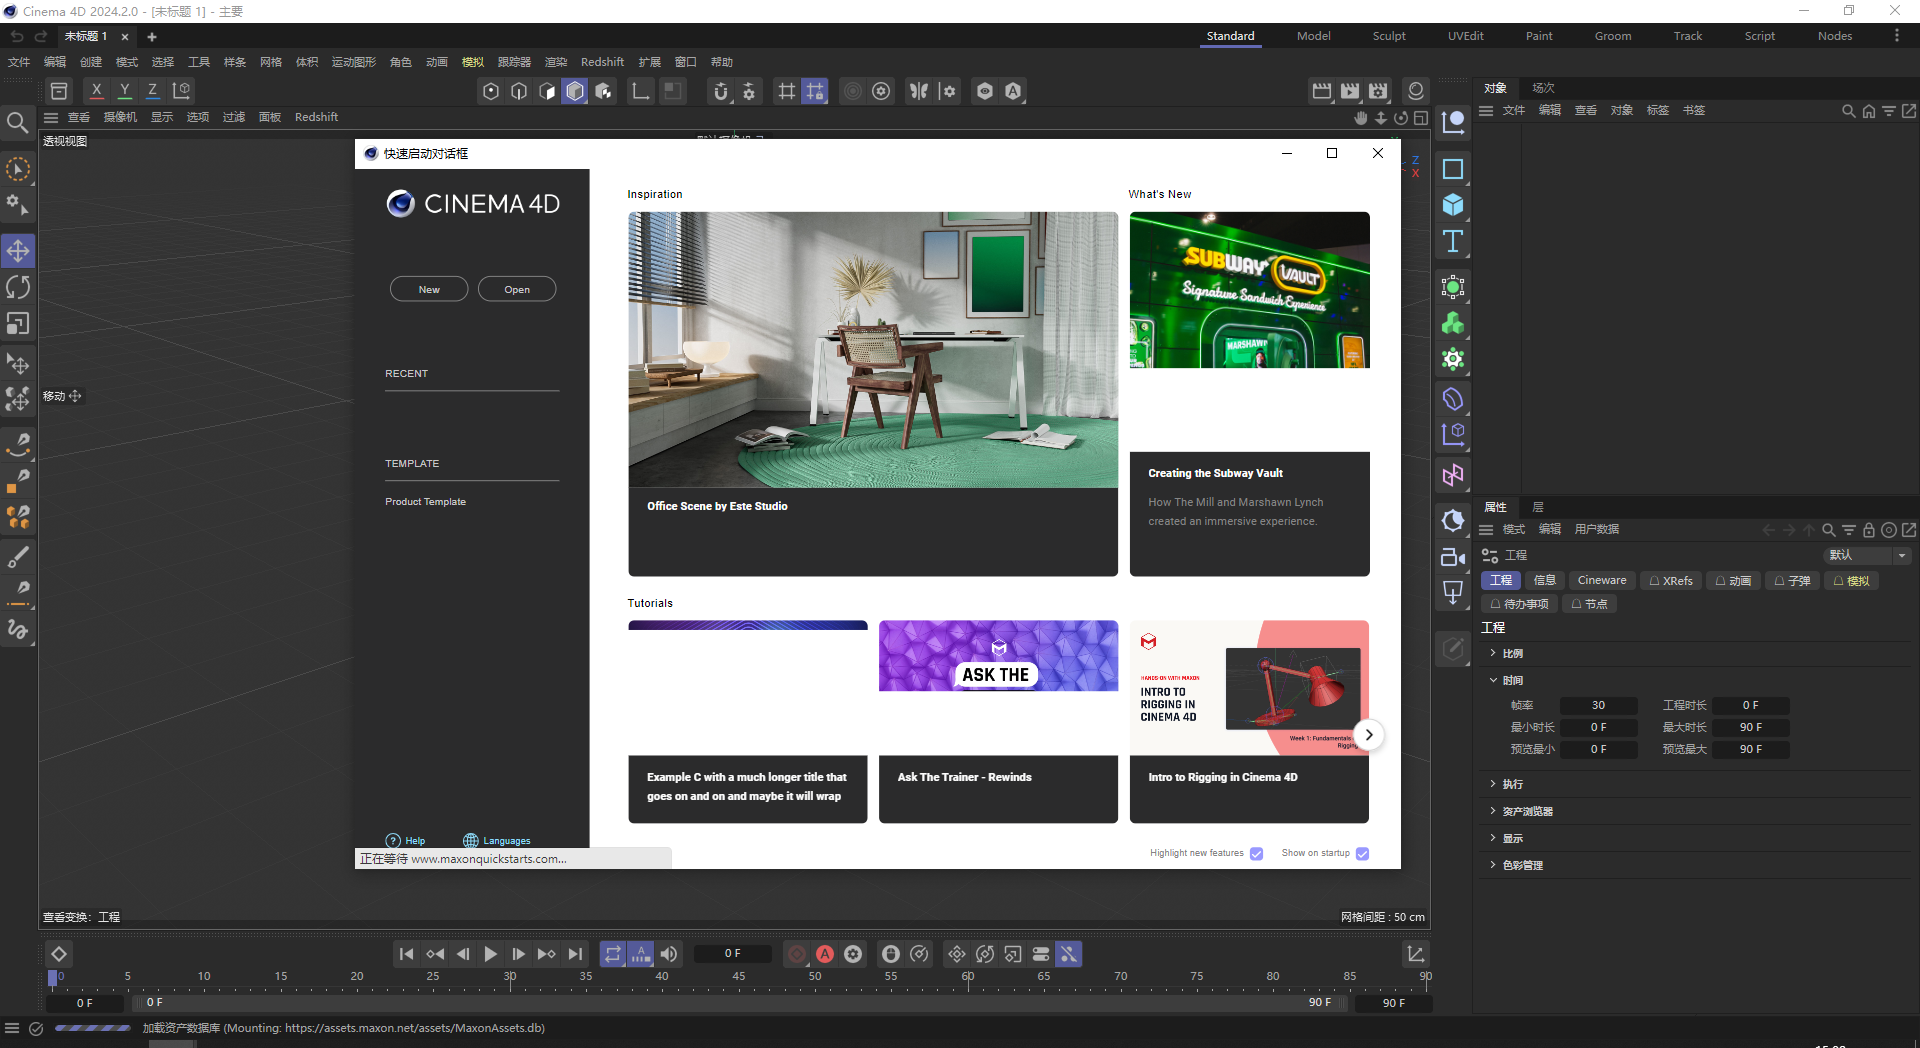Click the undo arrow icon
Viewport: 1920px width, 1048px height.
tap(17, 36)
